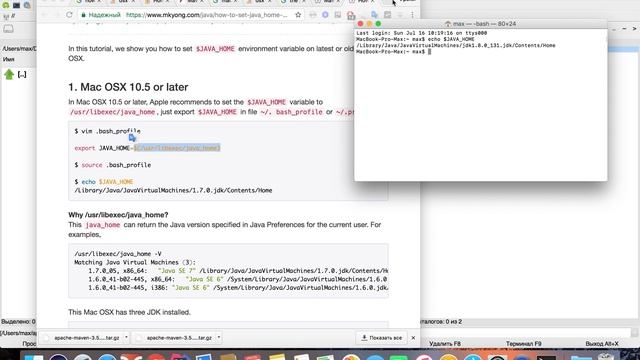The image size is (640, 360).
Task: Click Терминал F9 in file manager
Action: (523, 344)
